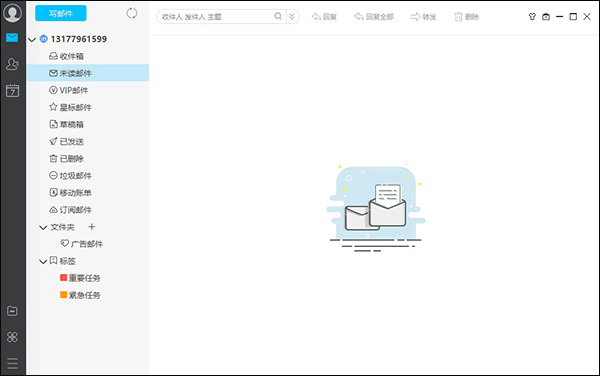Image resolution: width=600 pixels, height=376 pixels.
Task: Click the 收件箱 tray icon
Action: (54, 56)
